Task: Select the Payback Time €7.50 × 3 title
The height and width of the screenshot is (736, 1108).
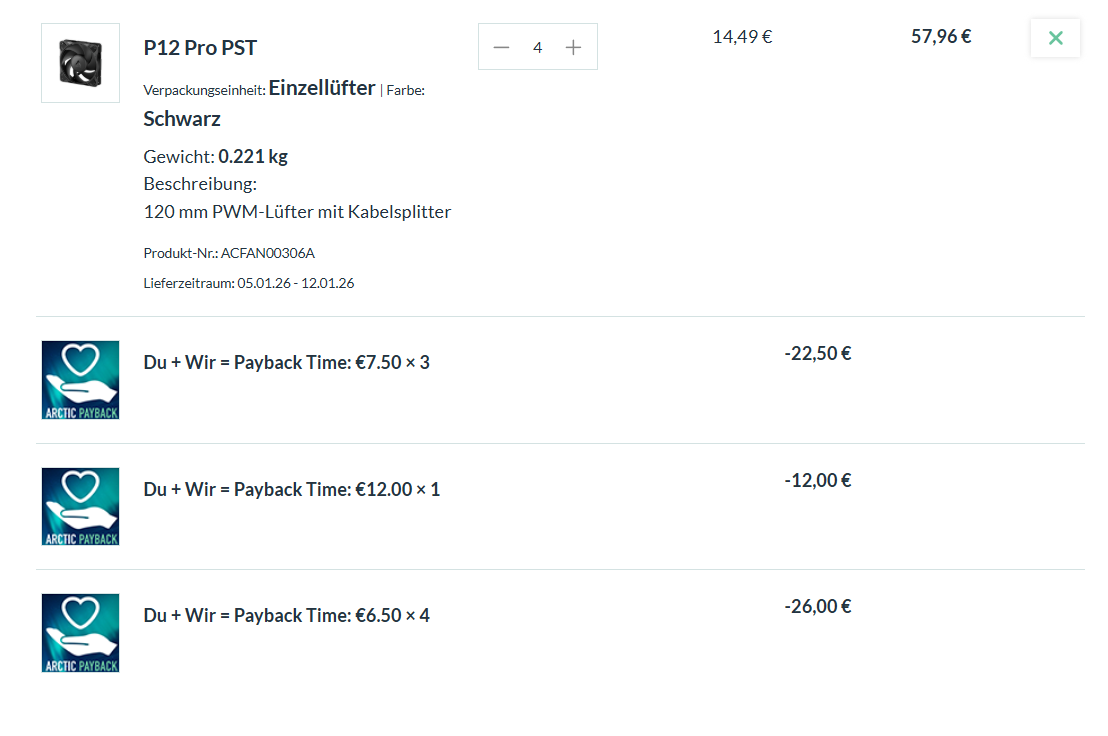Action: (287, 362)
